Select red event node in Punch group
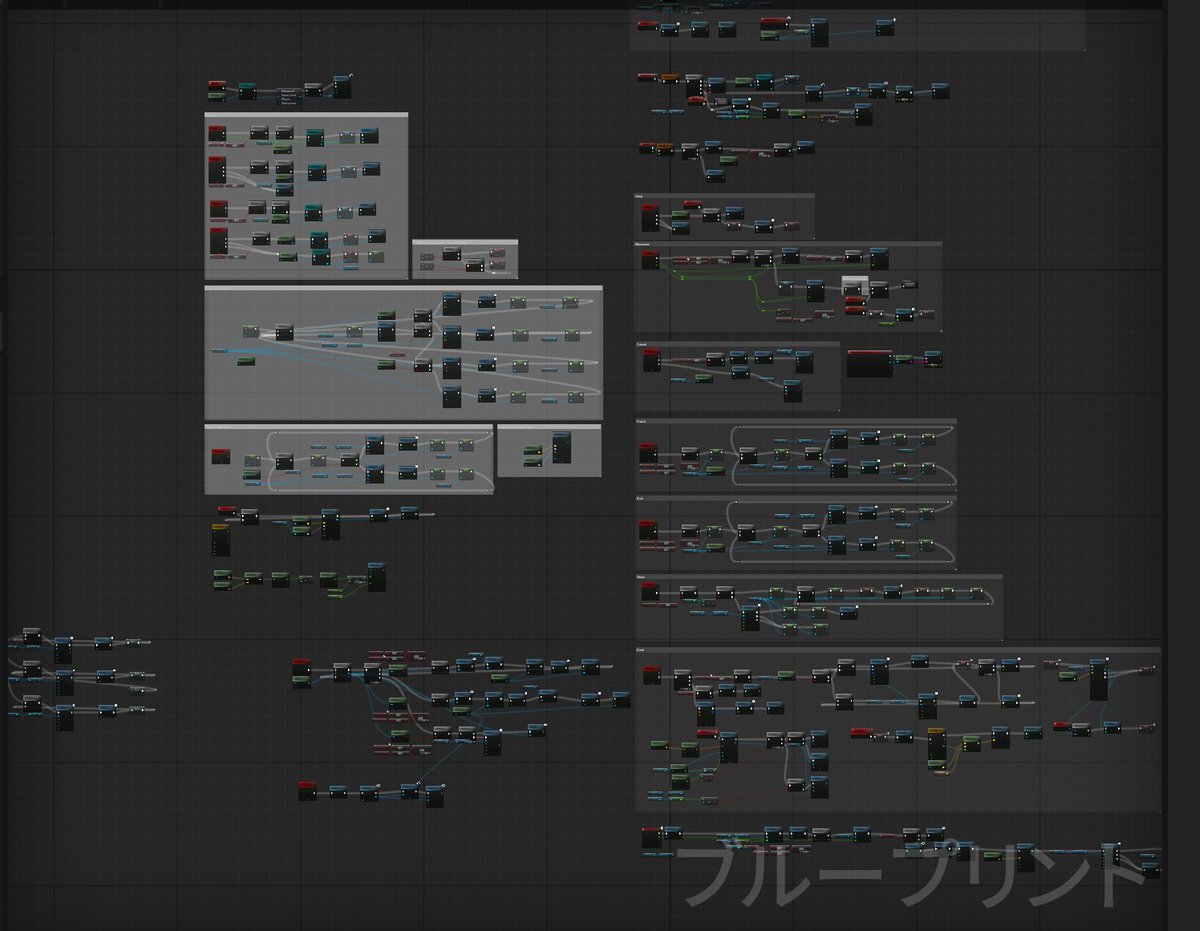 click(650, 452)
